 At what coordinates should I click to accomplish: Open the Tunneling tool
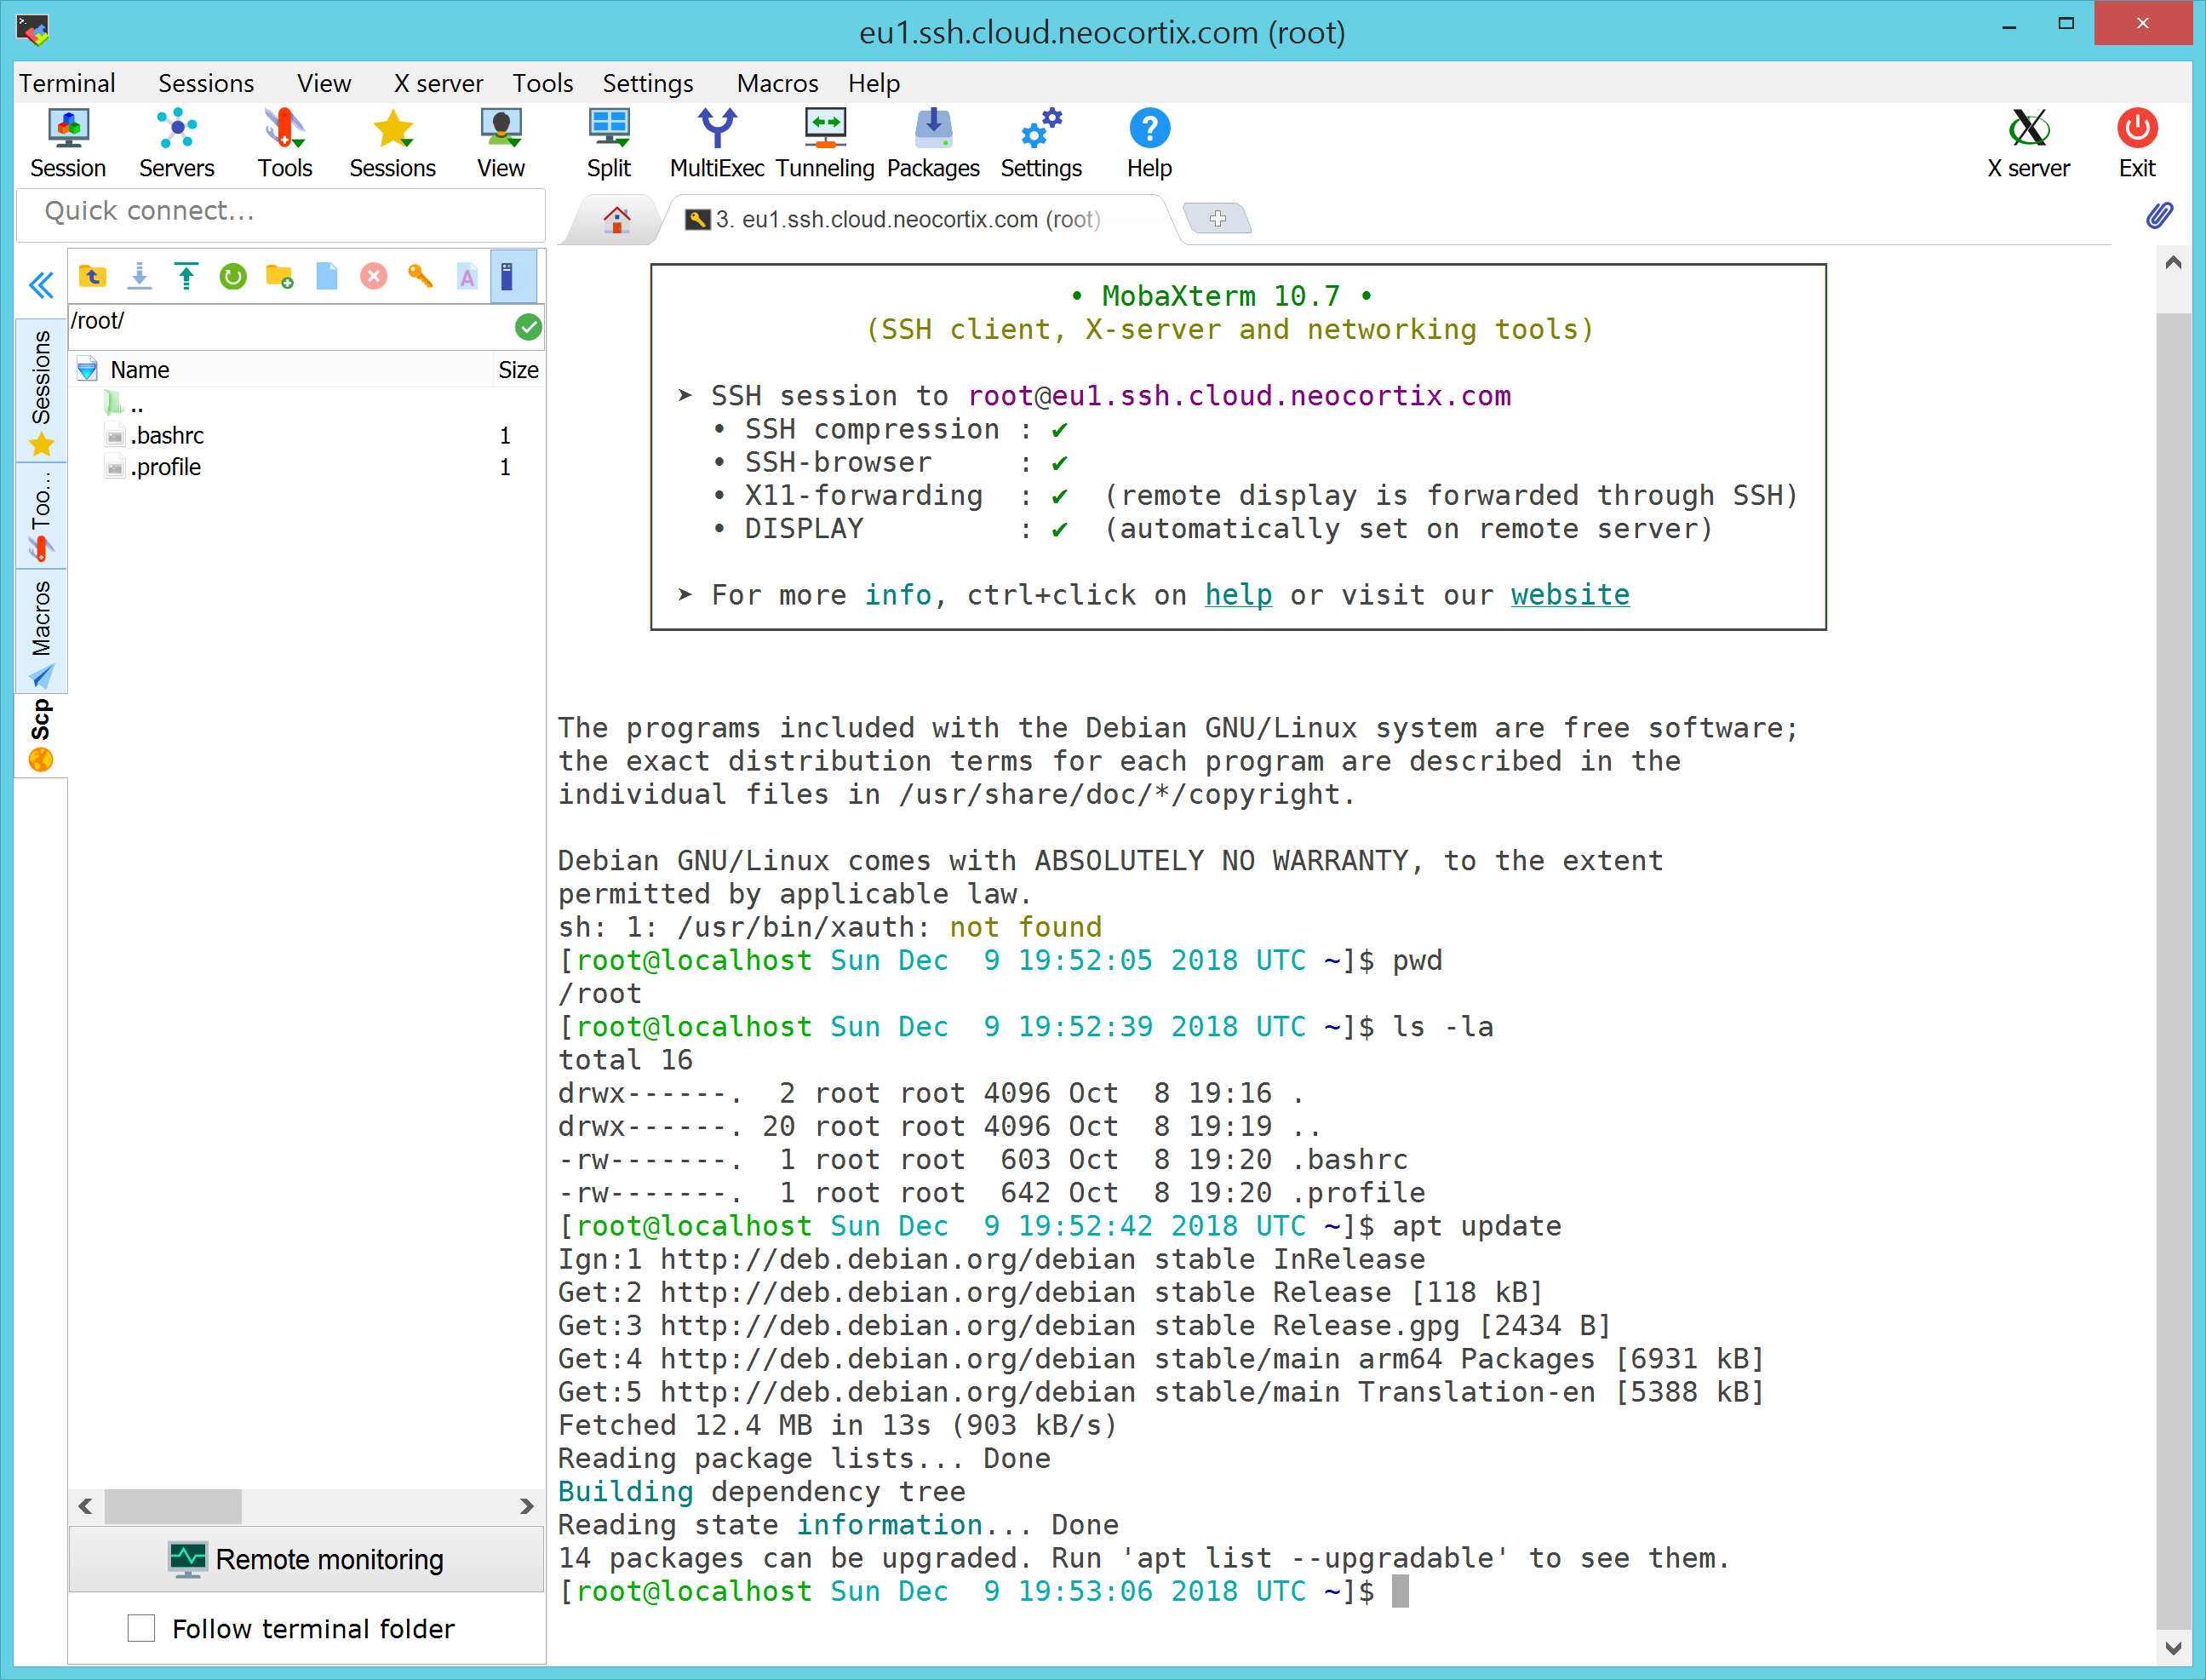[825, 143]
